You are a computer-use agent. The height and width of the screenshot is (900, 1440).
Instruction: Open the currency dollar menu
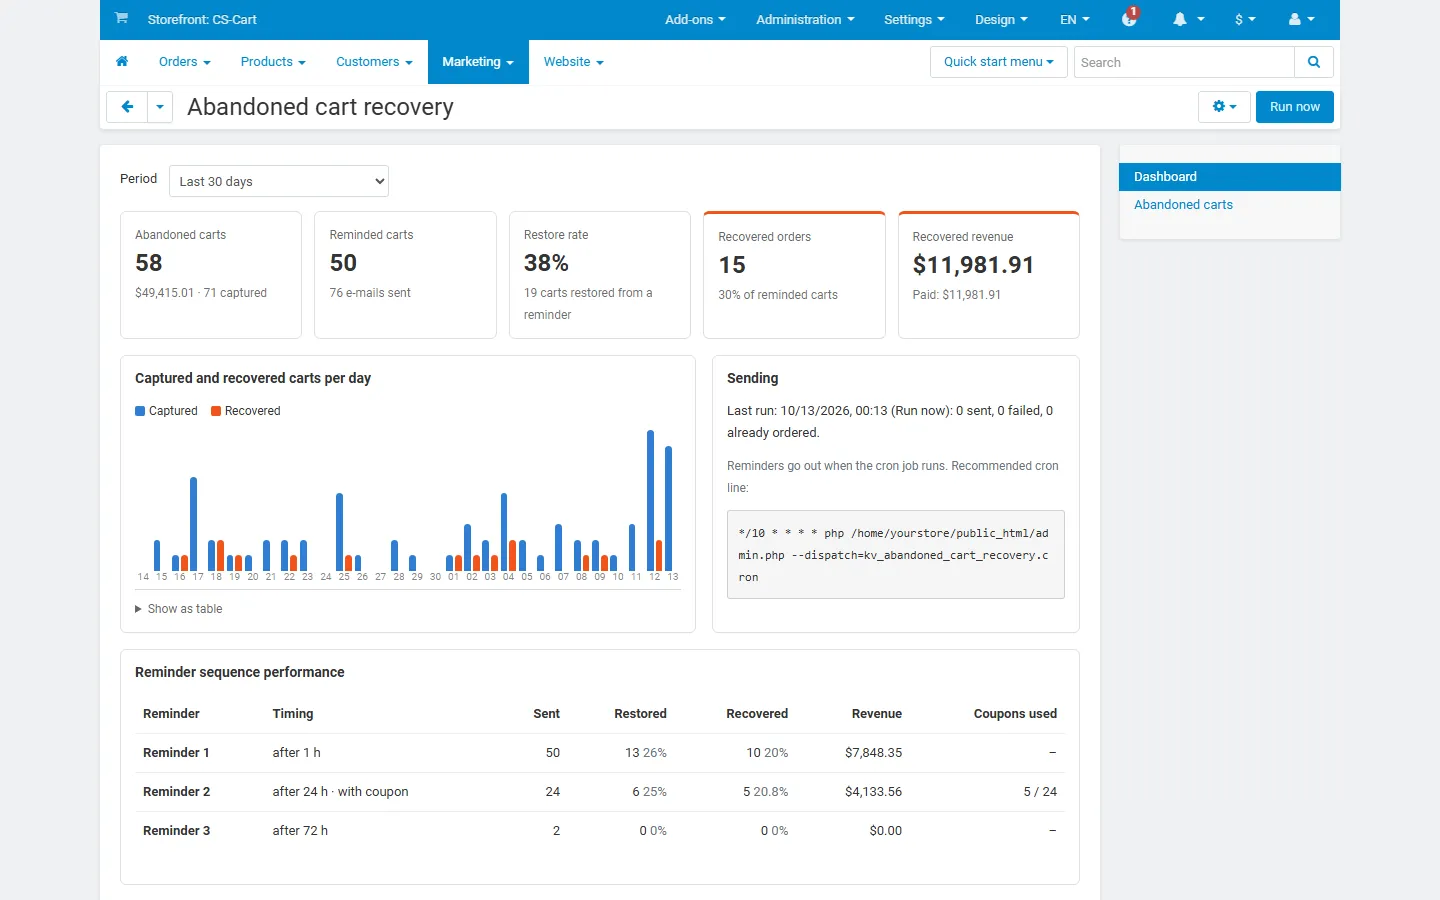[x=1245, y=19]
